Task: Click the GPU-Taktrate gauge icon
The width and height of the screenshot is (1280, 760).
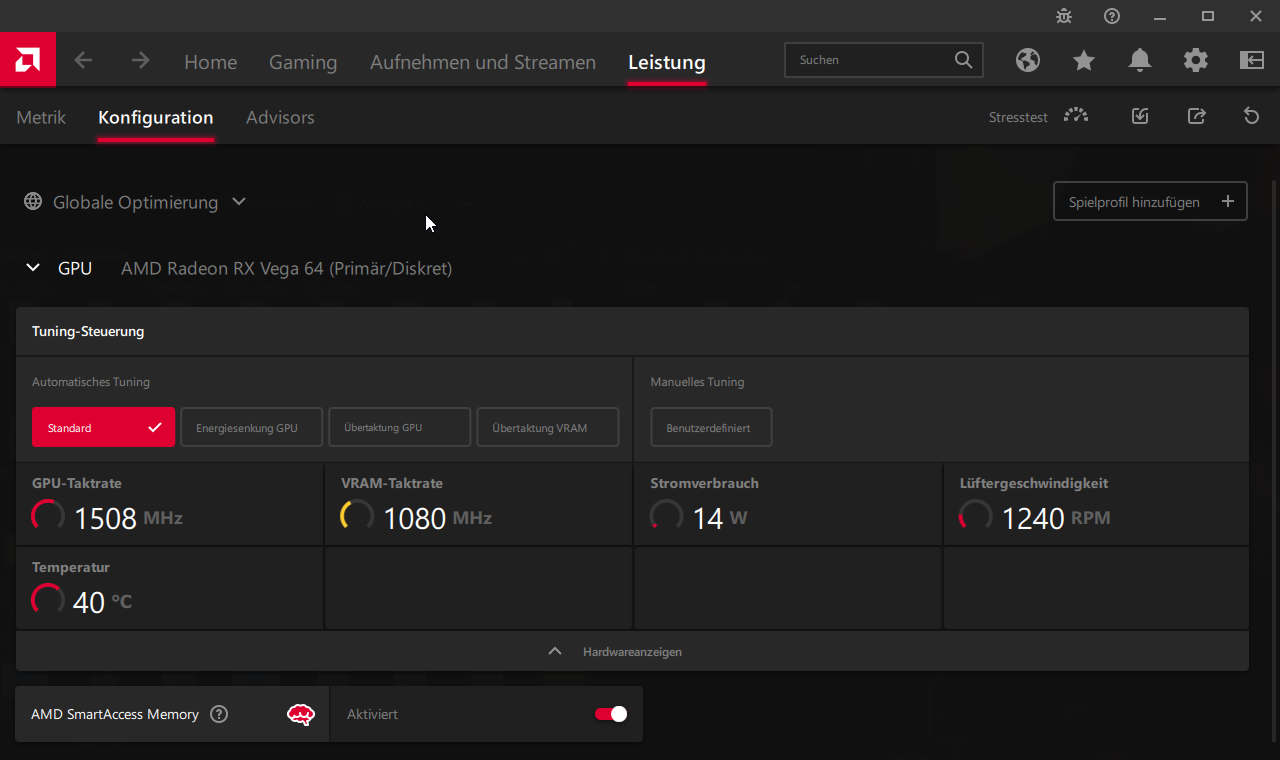Action: click(48, 516)
